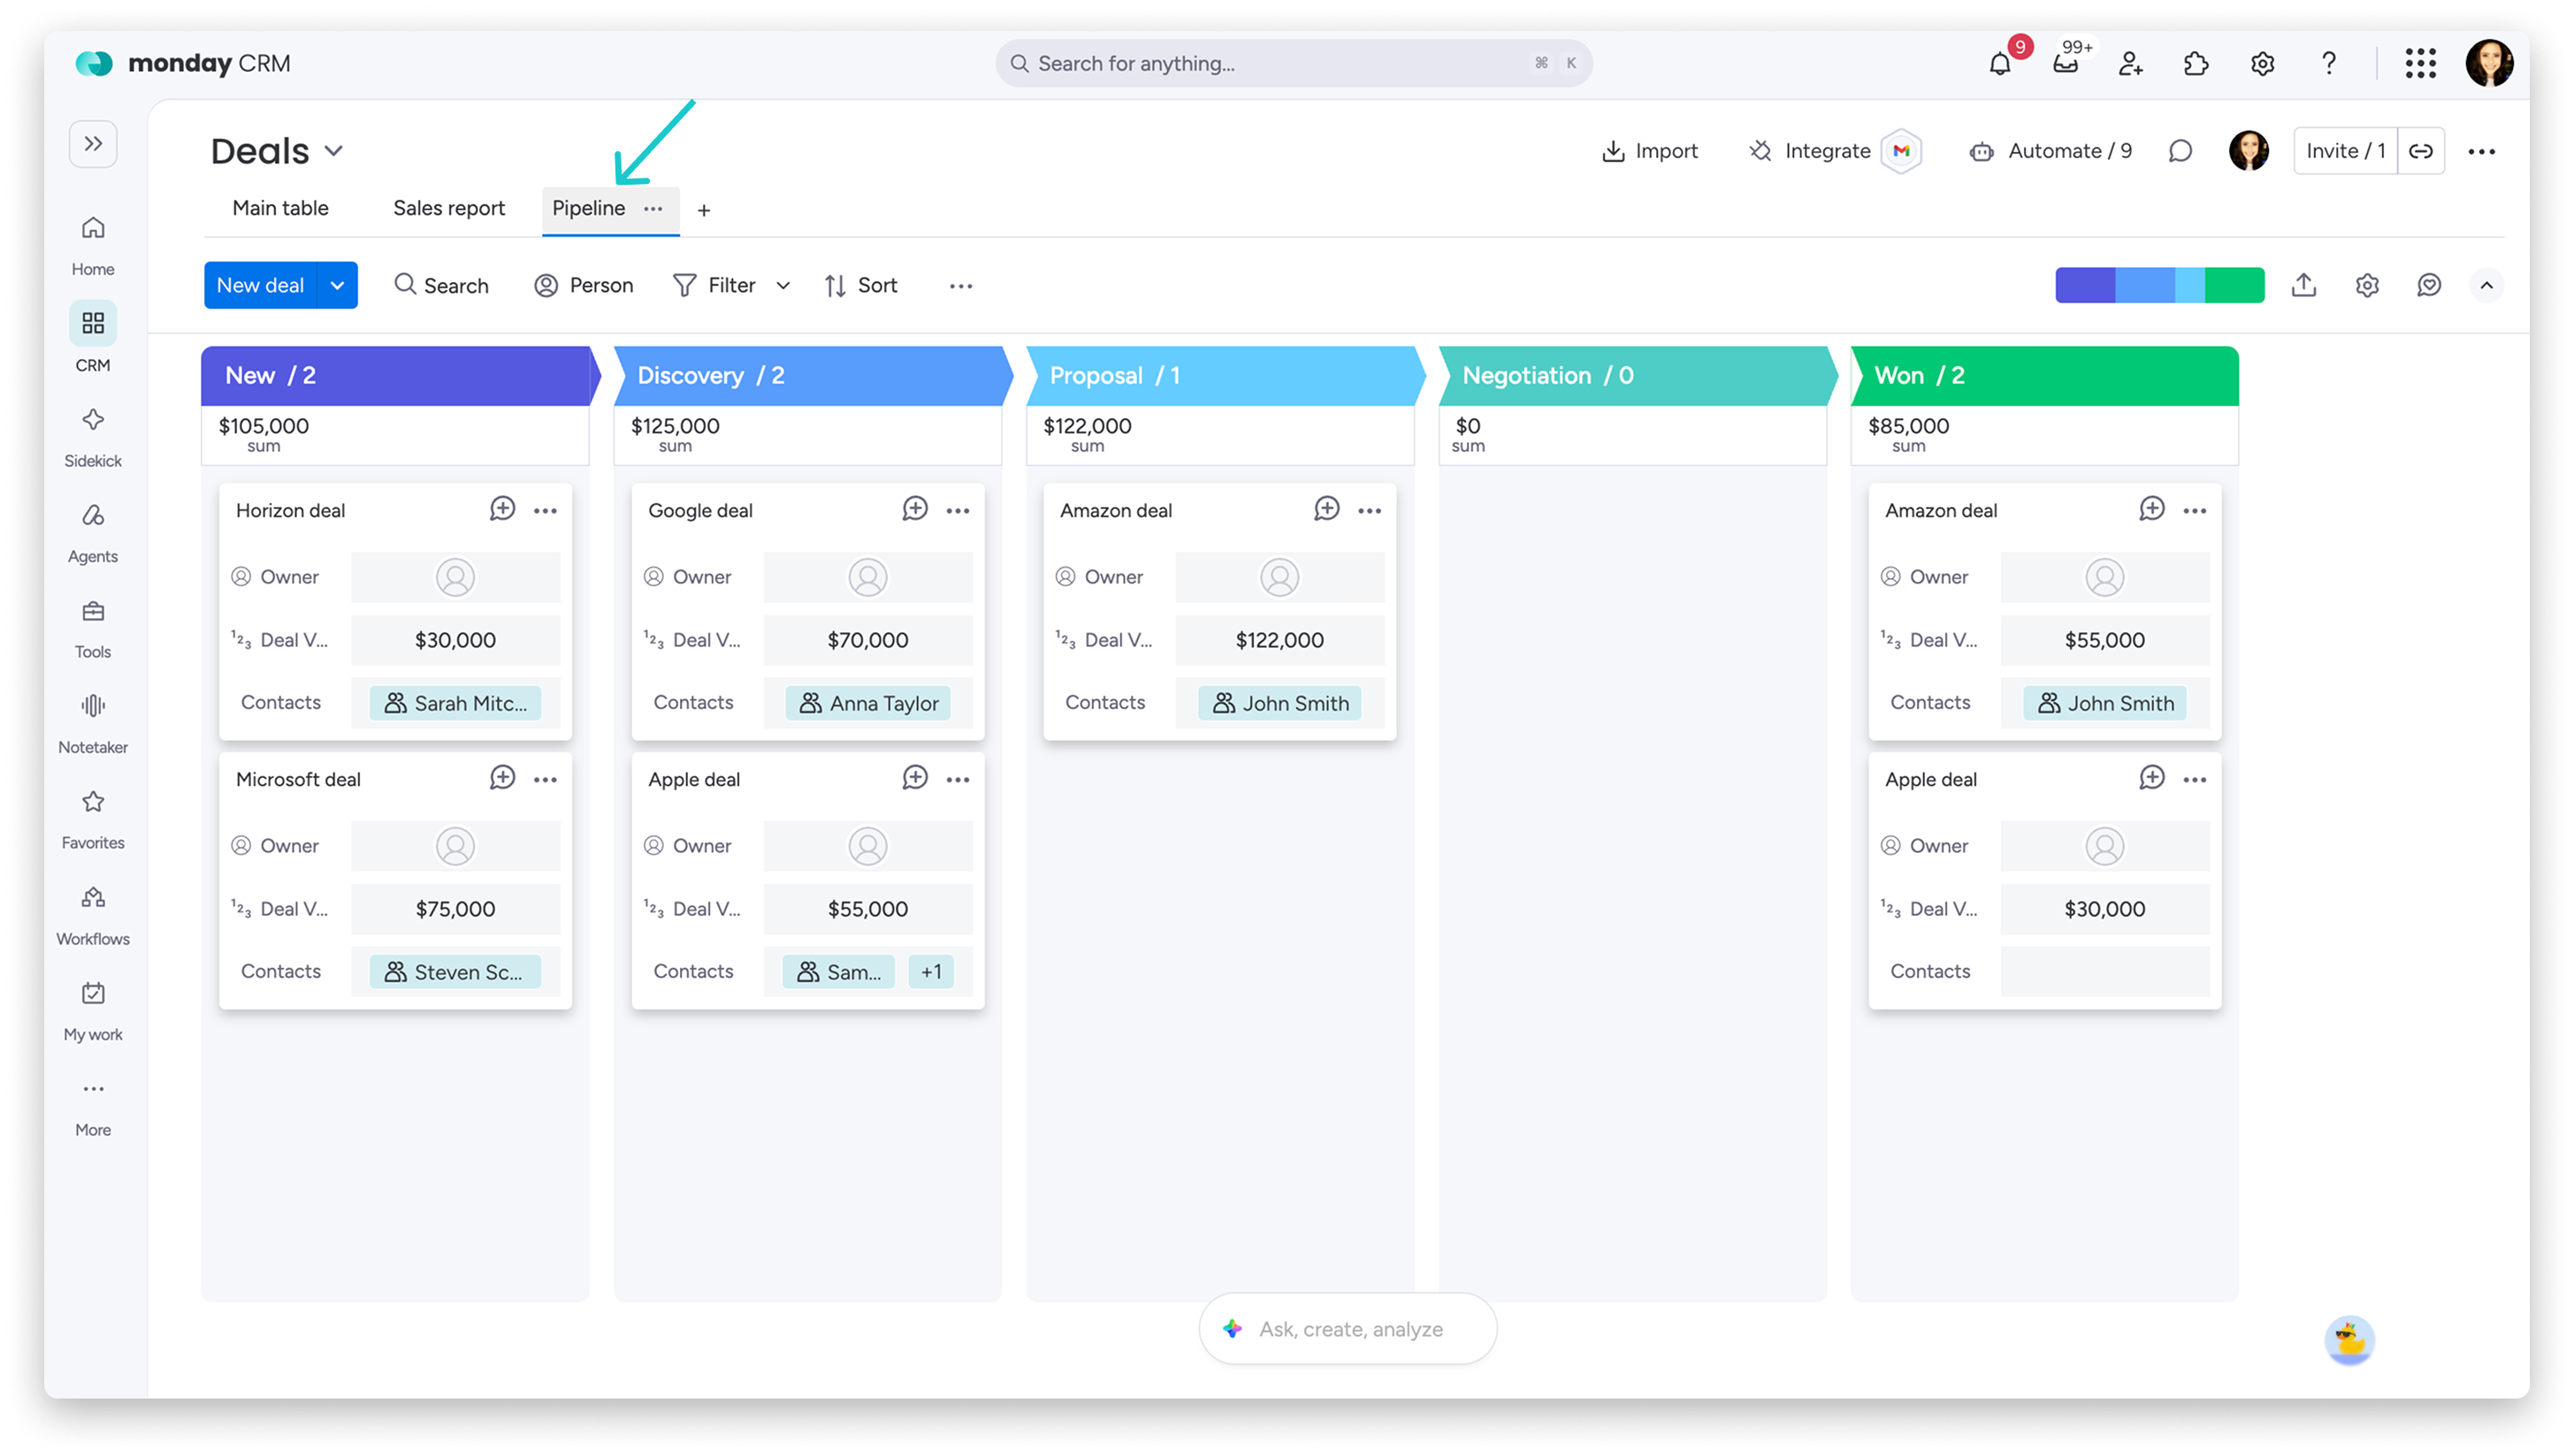Expand the collapsed sidebar
Image resolution: width=2574 pixels, height=1456 pixels.
[x=93, y=144]
